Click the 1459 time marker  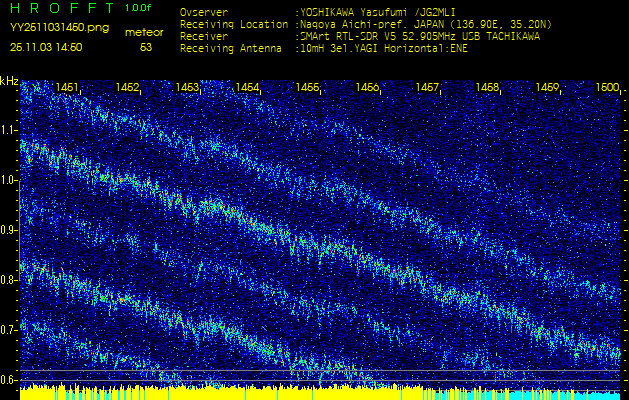[547, 88]
